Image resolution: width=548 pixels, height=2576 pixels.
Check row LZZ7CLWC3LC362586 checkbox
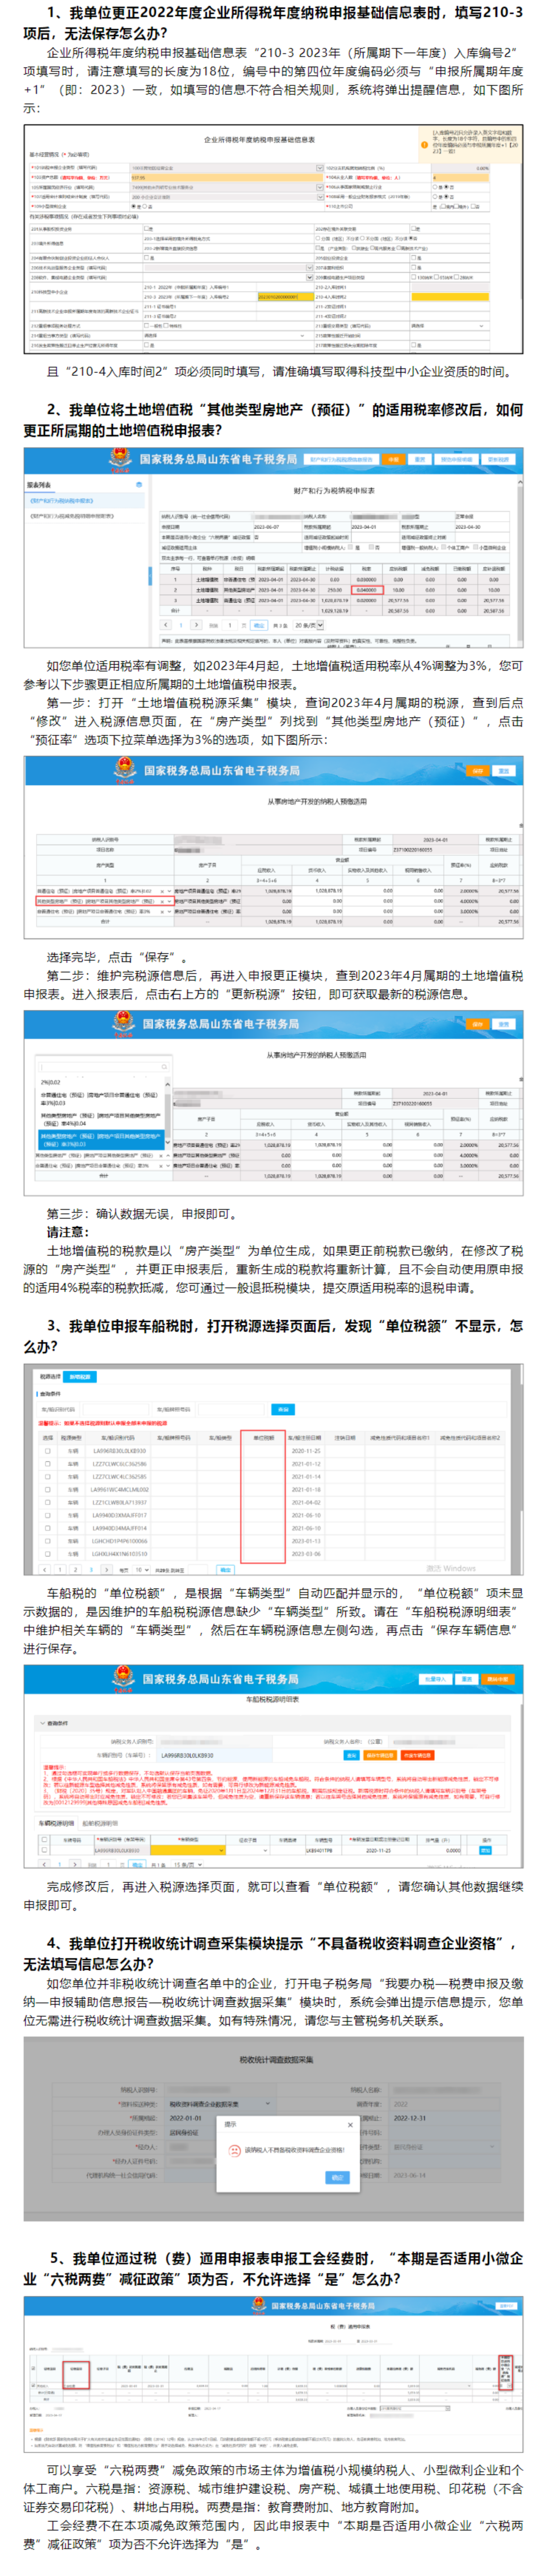point(48,1464)
